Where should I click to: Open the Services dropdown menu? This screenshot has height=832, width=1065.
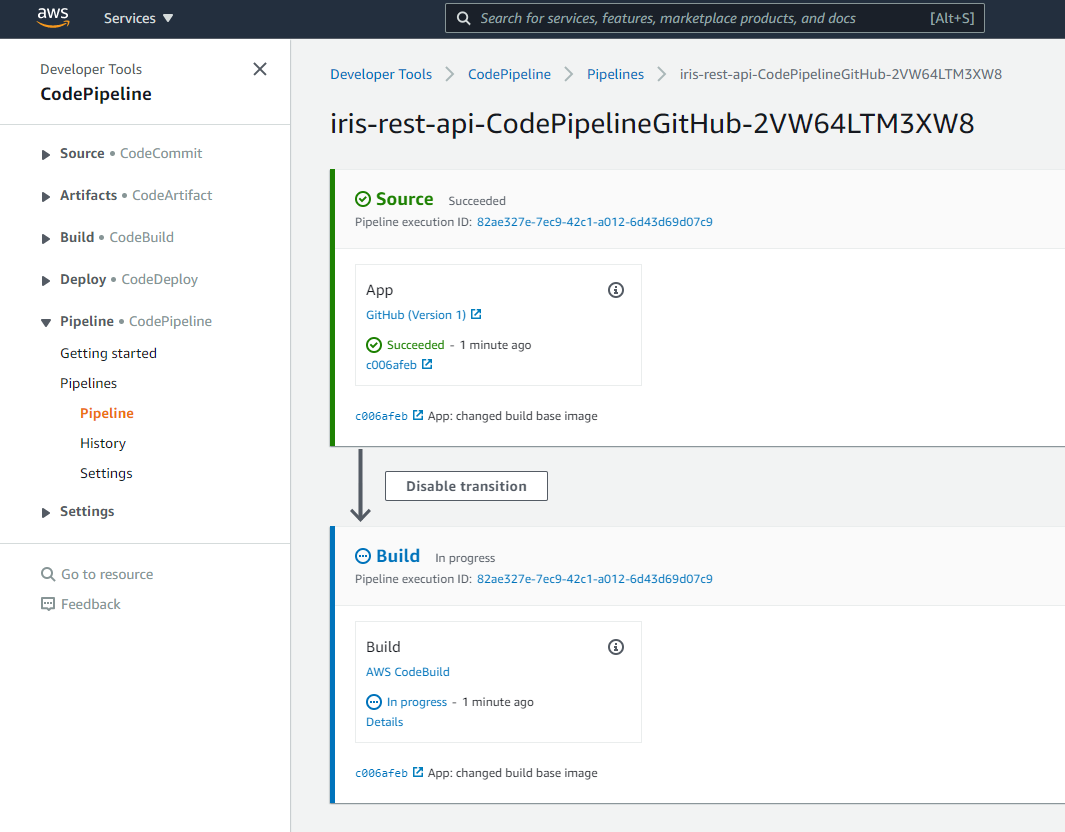[138, 18]
